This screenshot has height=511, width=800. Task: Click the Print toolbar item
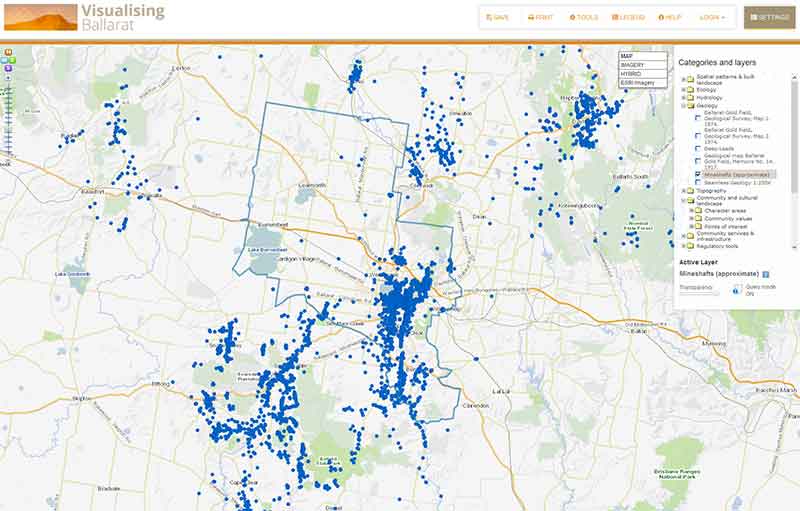pos(540,17)
